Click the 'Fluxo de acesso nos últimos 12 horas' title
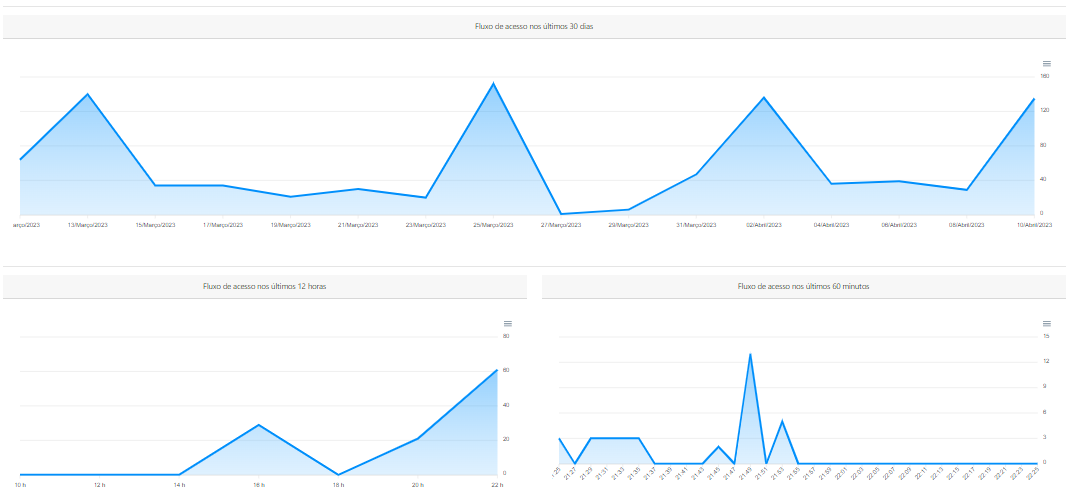The width and height of the screenshot is (1070, 503). tap(264, 286)
